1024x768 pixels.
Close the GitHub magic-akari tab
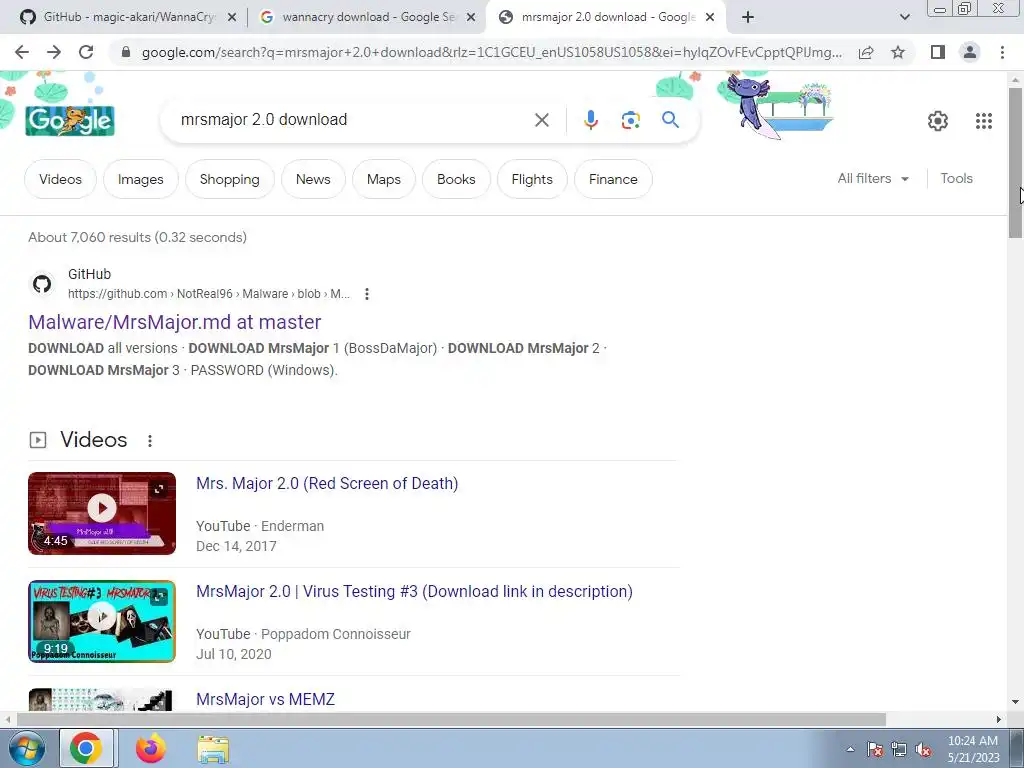232,18
